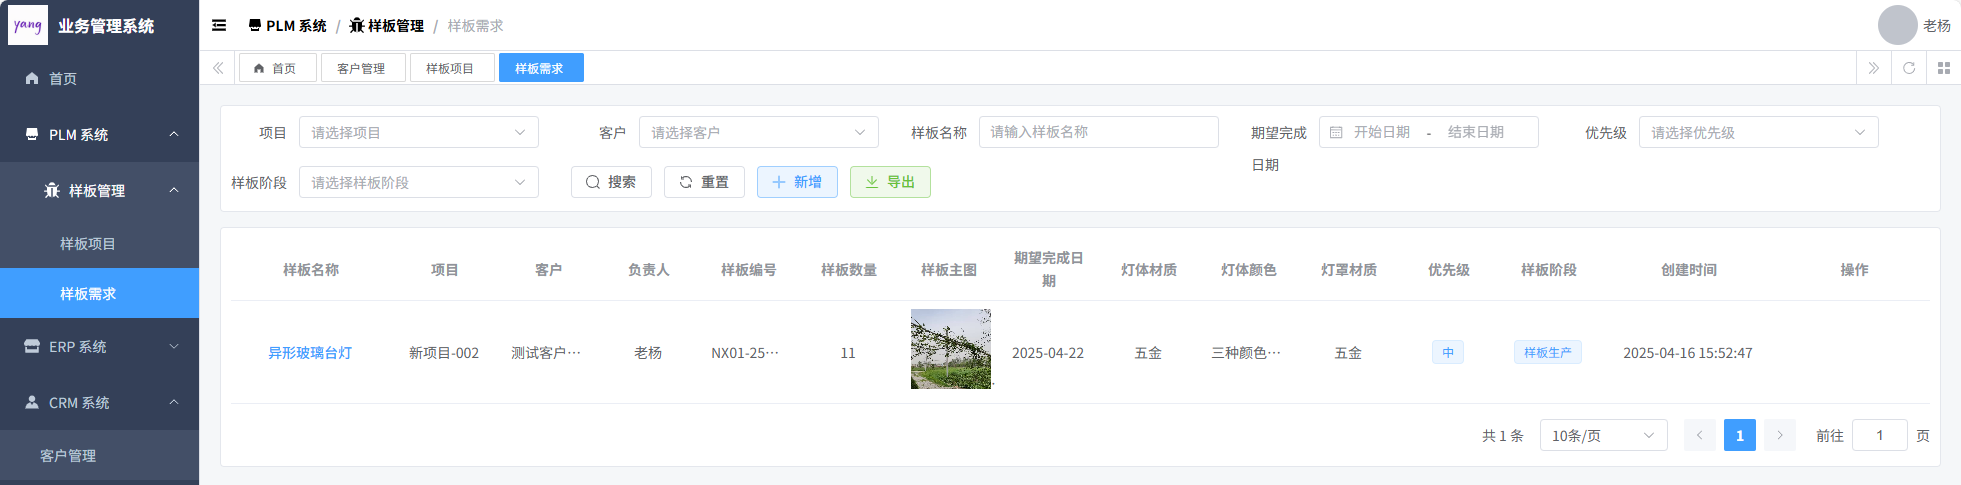Image resolution: width=1961 pixels, height=485 pixels.
Task: Open the grid tab-options icon
Action: [1943, 68]
